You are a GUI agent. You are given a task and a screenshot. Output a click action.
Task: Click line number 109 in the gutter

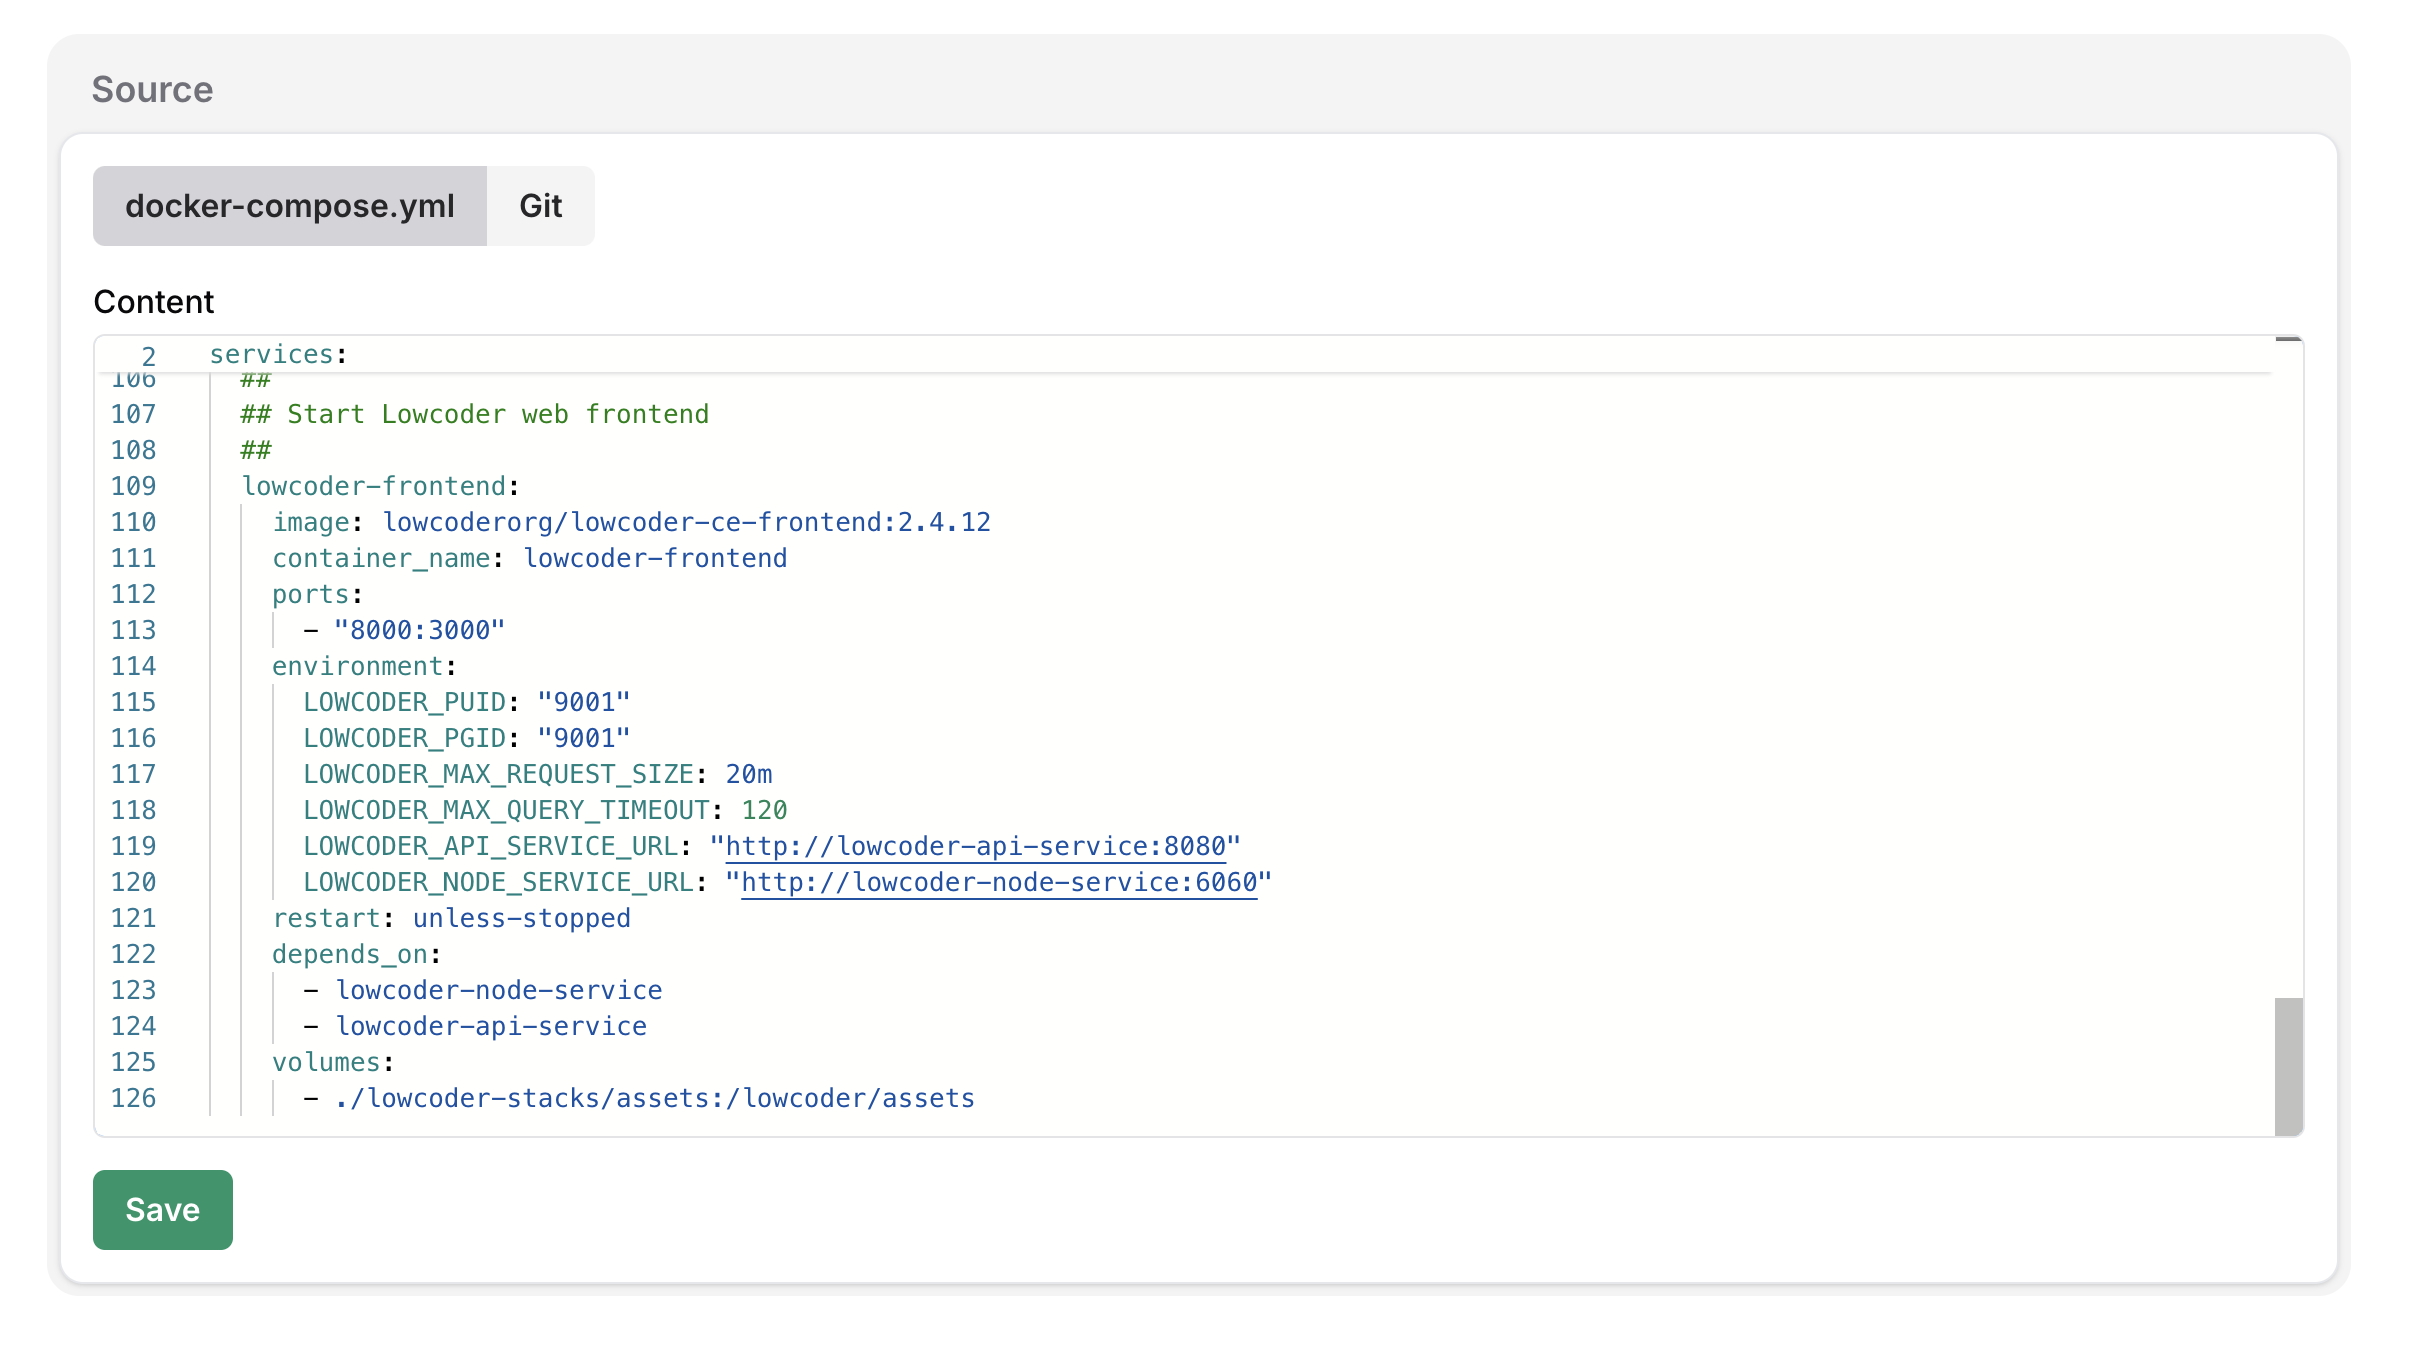pyautogui.click(x=133, y=486)
